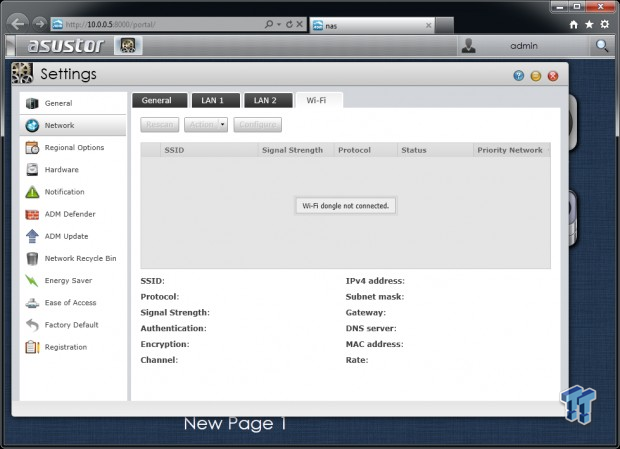Screen dimensions: 620x449
Task: Click the Energy Saver green leaf icon
Action: 32,280
